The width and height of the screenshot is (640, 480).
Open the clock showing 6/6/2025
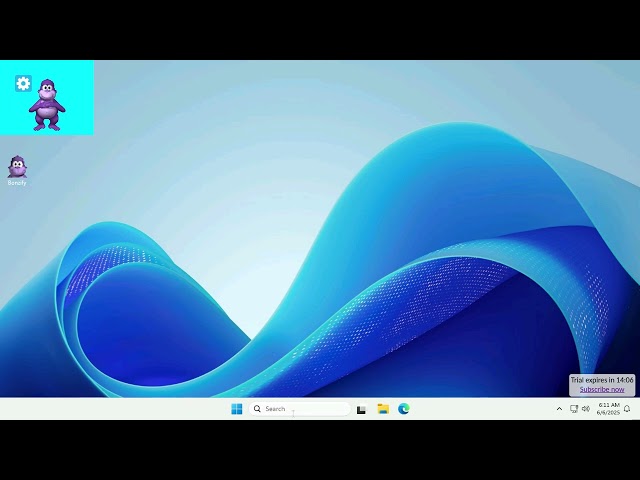608,409
